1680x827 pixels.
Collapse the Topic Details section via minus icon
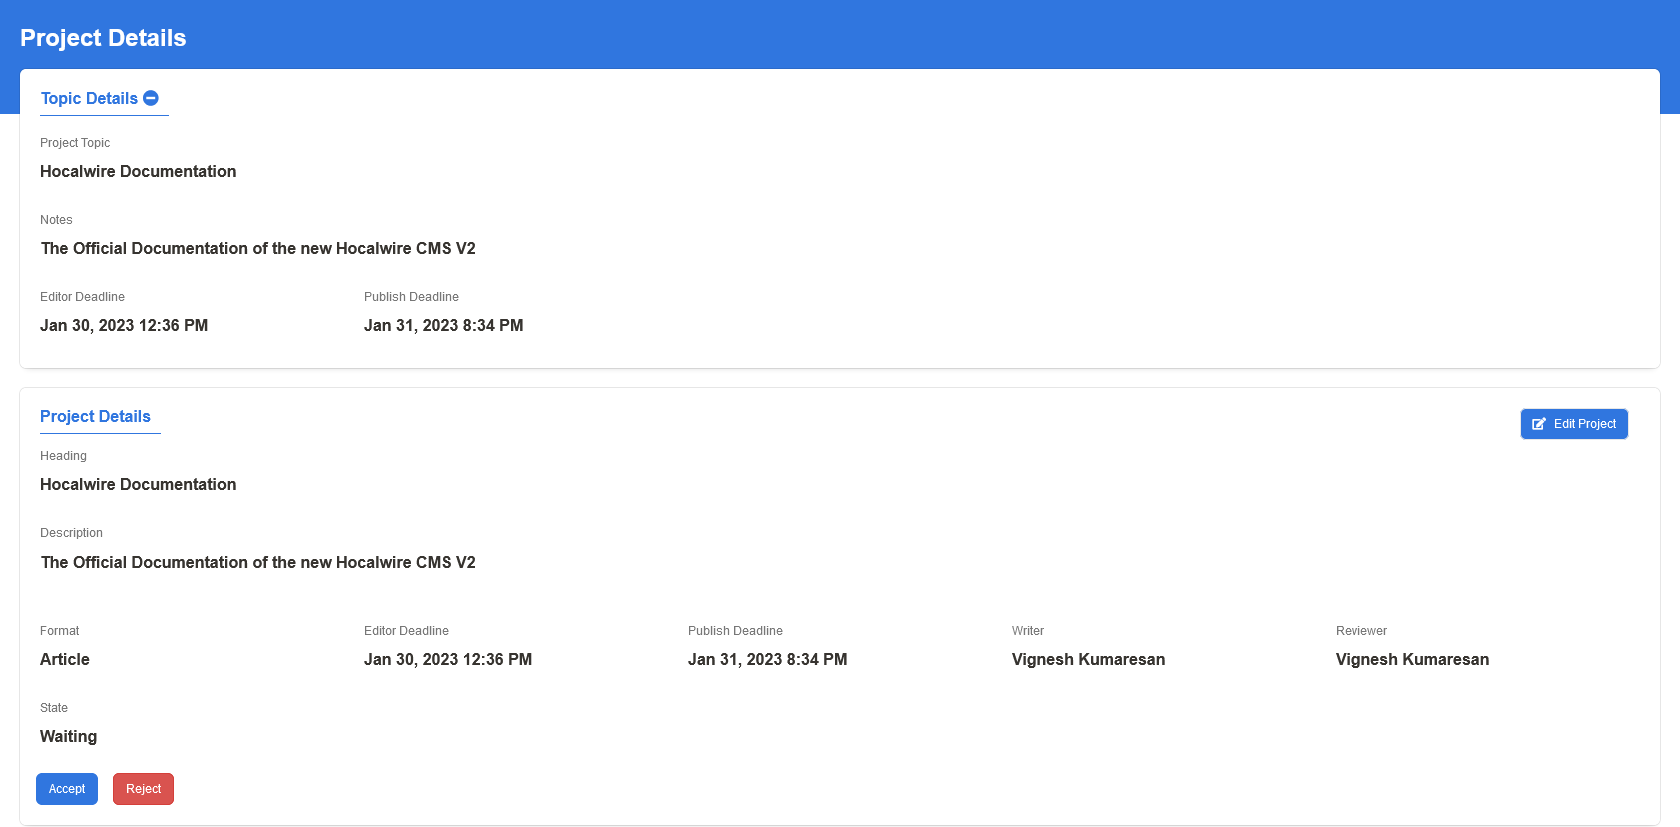[x=151, y=98]
